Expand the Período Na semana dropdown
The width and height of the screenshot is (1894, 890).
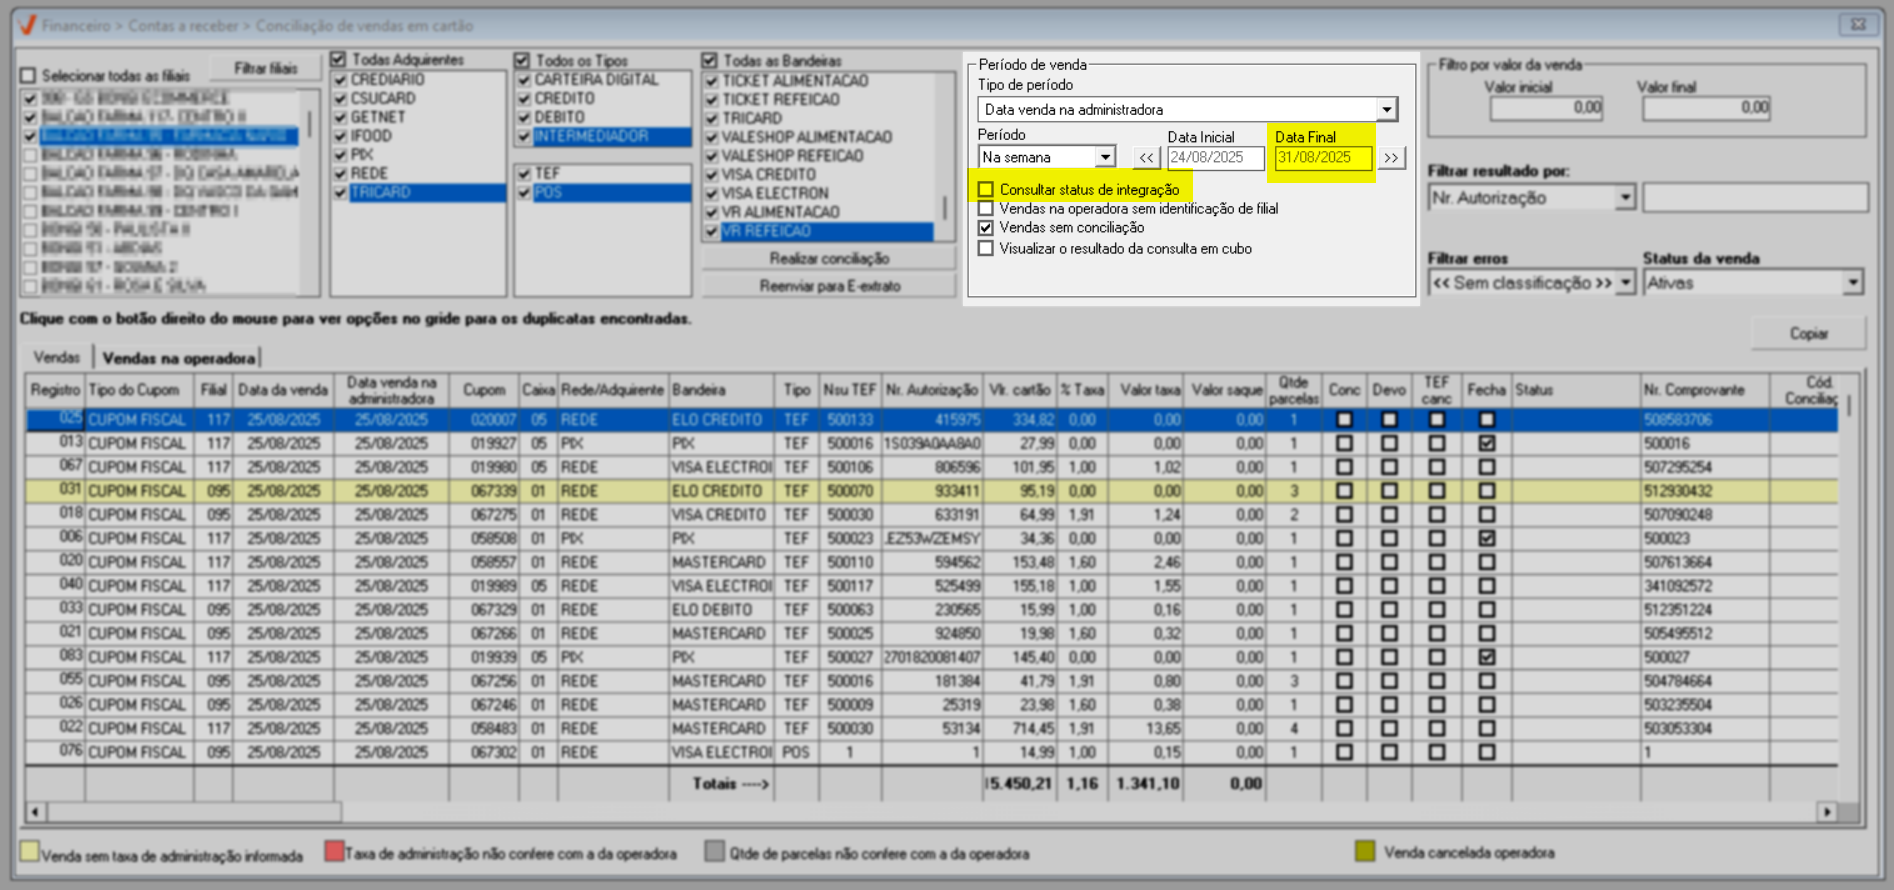1104,158
